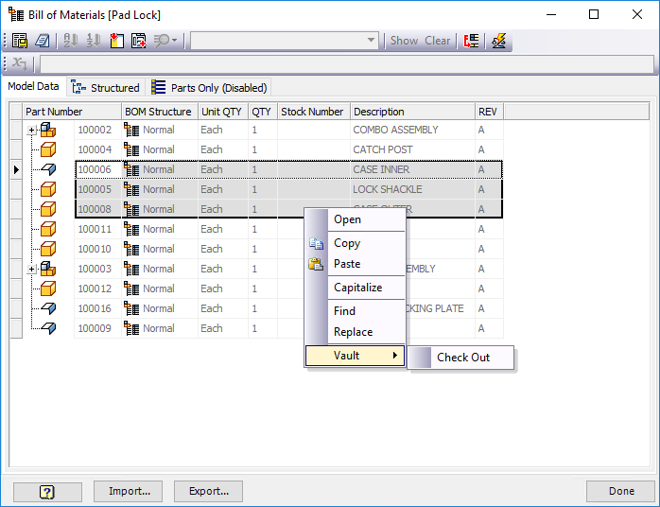Click the Done button

tap(620, 491)
